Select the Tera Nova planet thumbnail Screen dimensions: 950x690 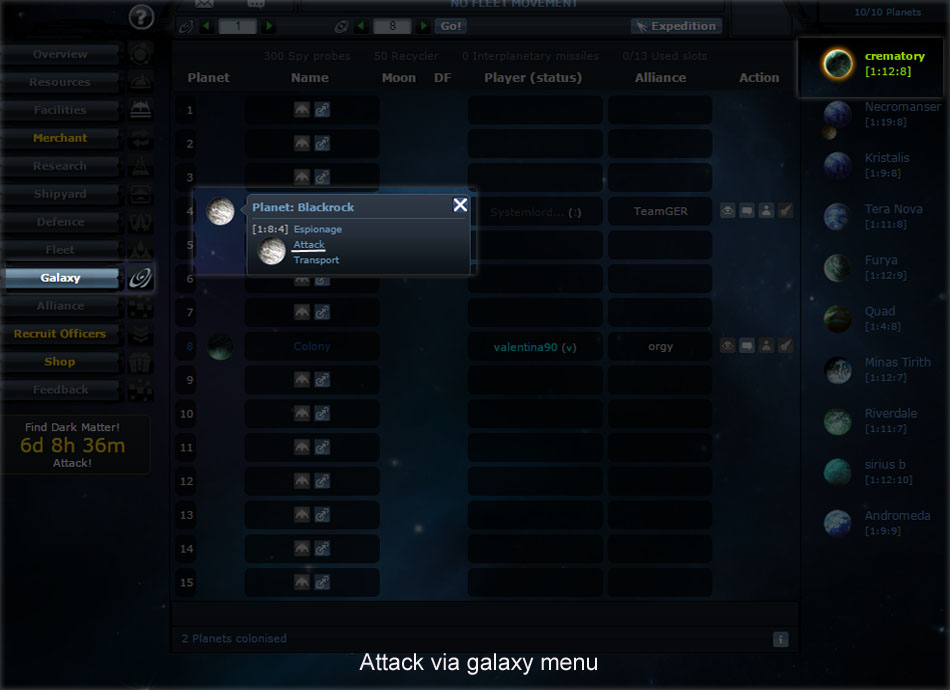(x=837, y=216)
